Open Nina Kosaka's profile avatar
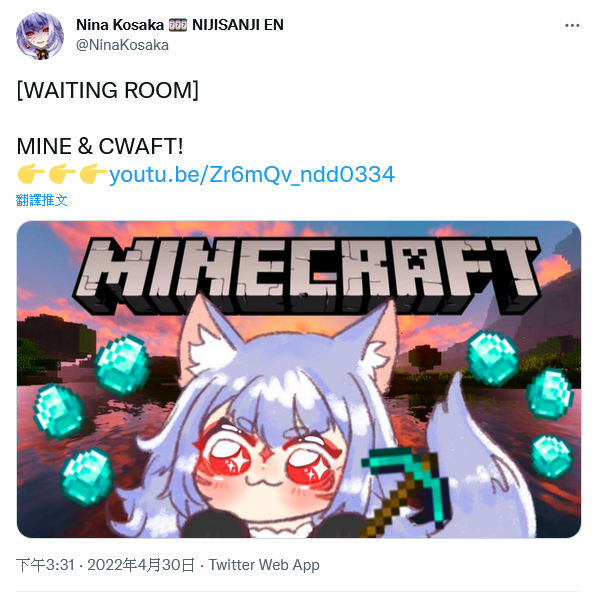 click(x=40, y=35)
